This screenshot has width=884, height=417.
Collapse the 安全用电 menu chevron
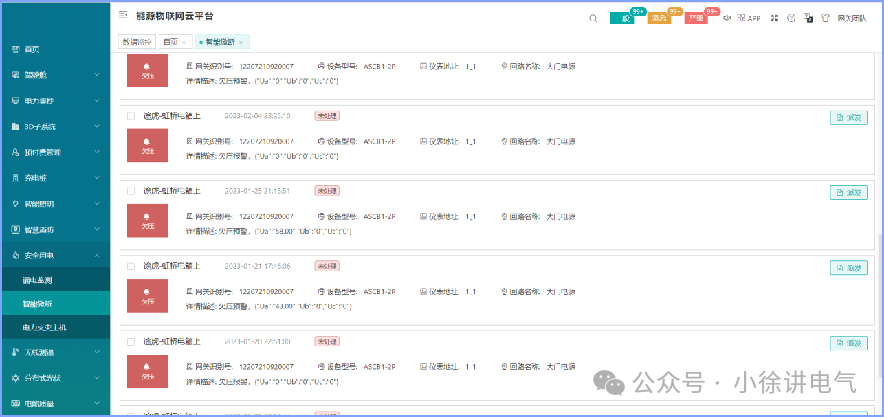[x=97, y=255]
